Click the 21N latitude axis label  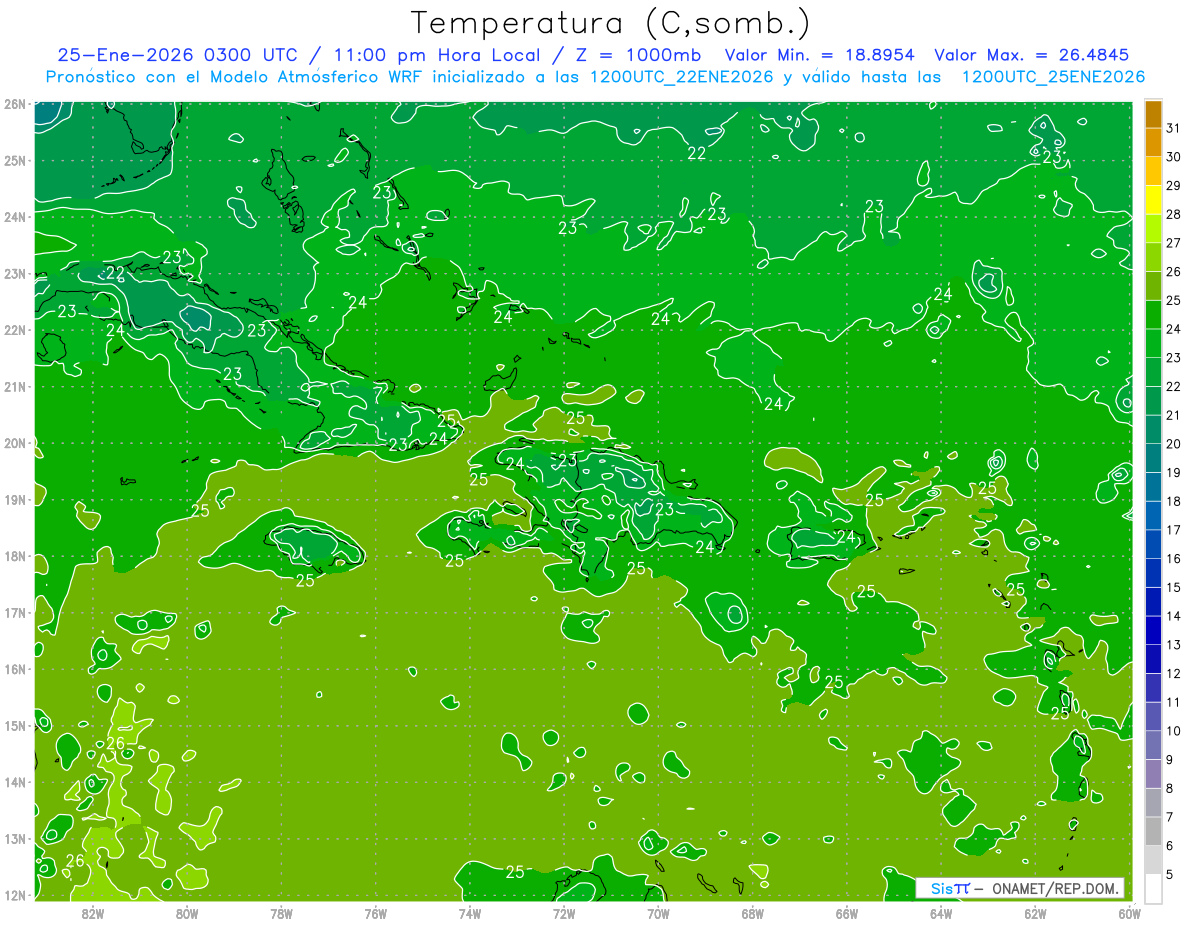[x=14, y=386]
